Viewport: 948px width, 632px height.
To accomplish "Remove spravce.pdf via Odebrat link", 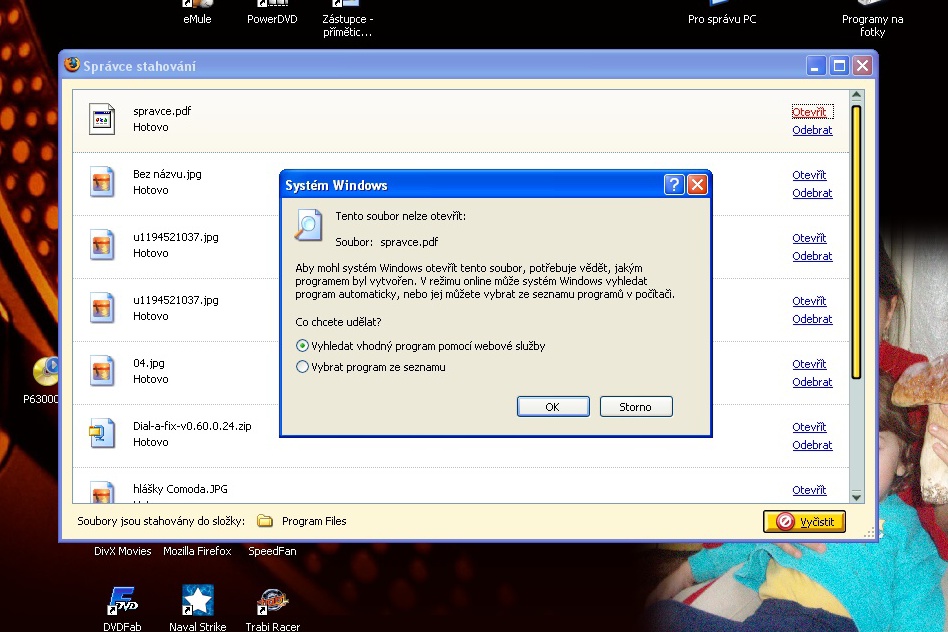I will [812, 130].
